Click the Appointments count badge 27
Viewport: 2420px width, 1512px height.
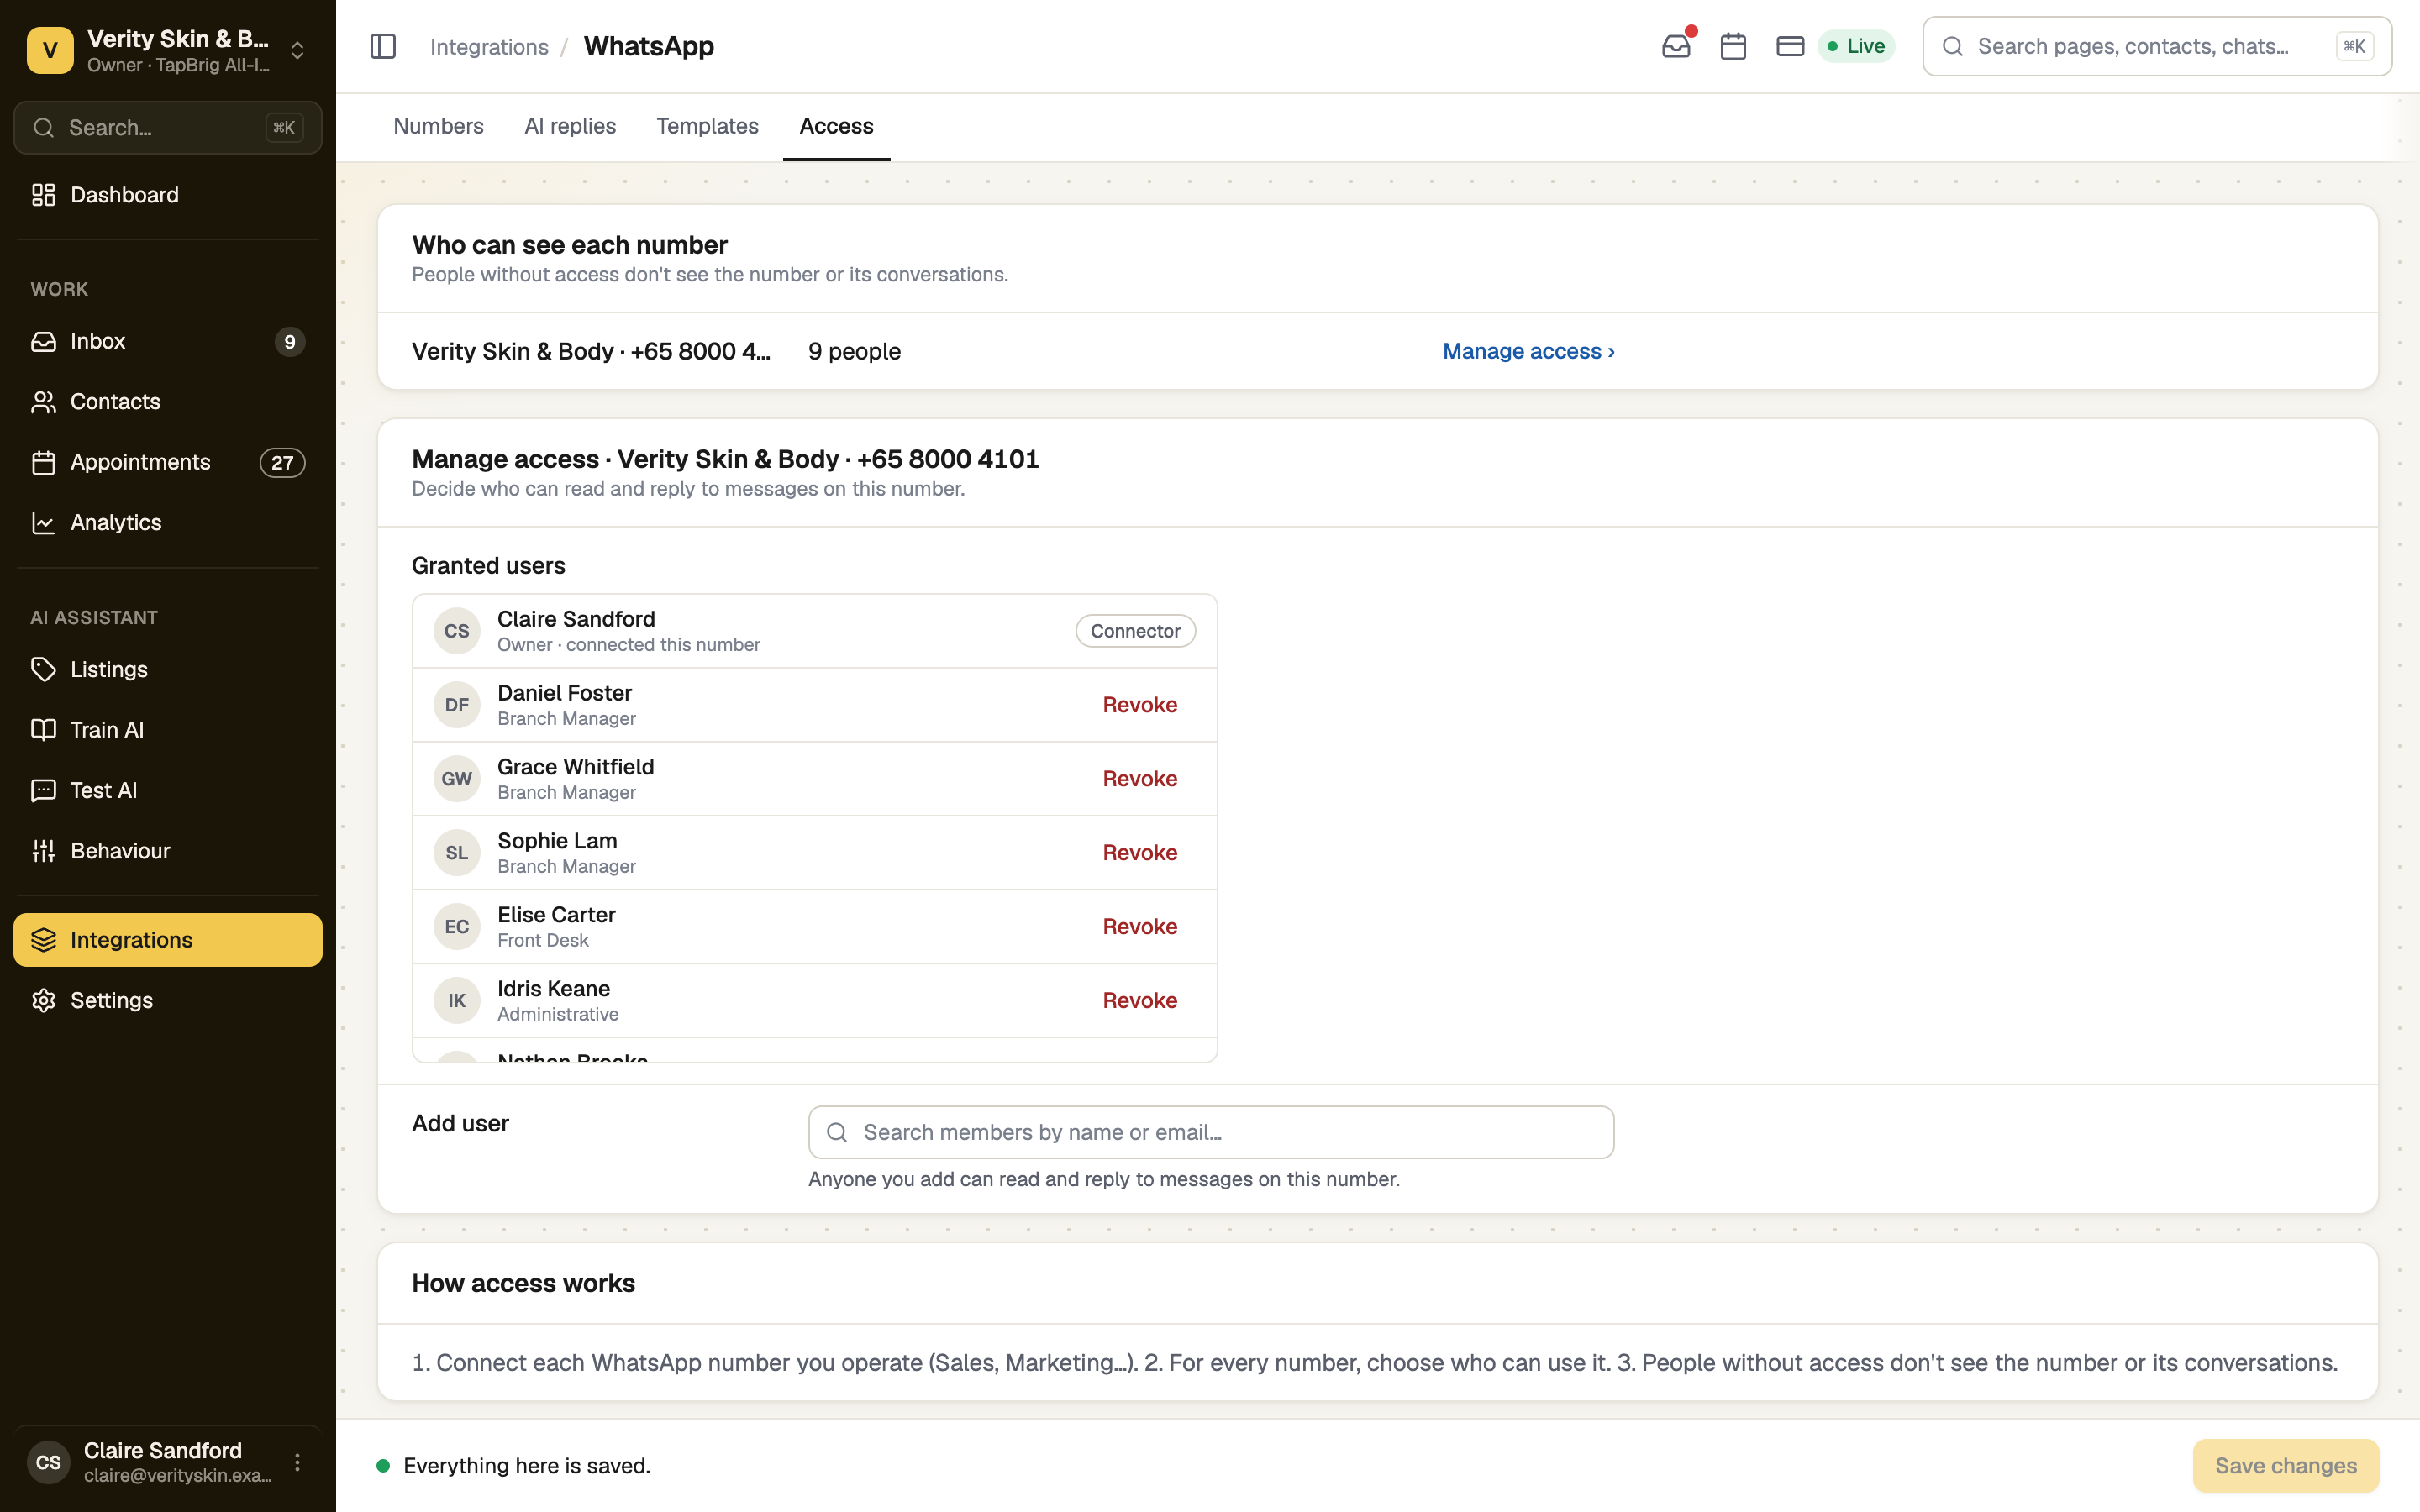click(282, 463)
